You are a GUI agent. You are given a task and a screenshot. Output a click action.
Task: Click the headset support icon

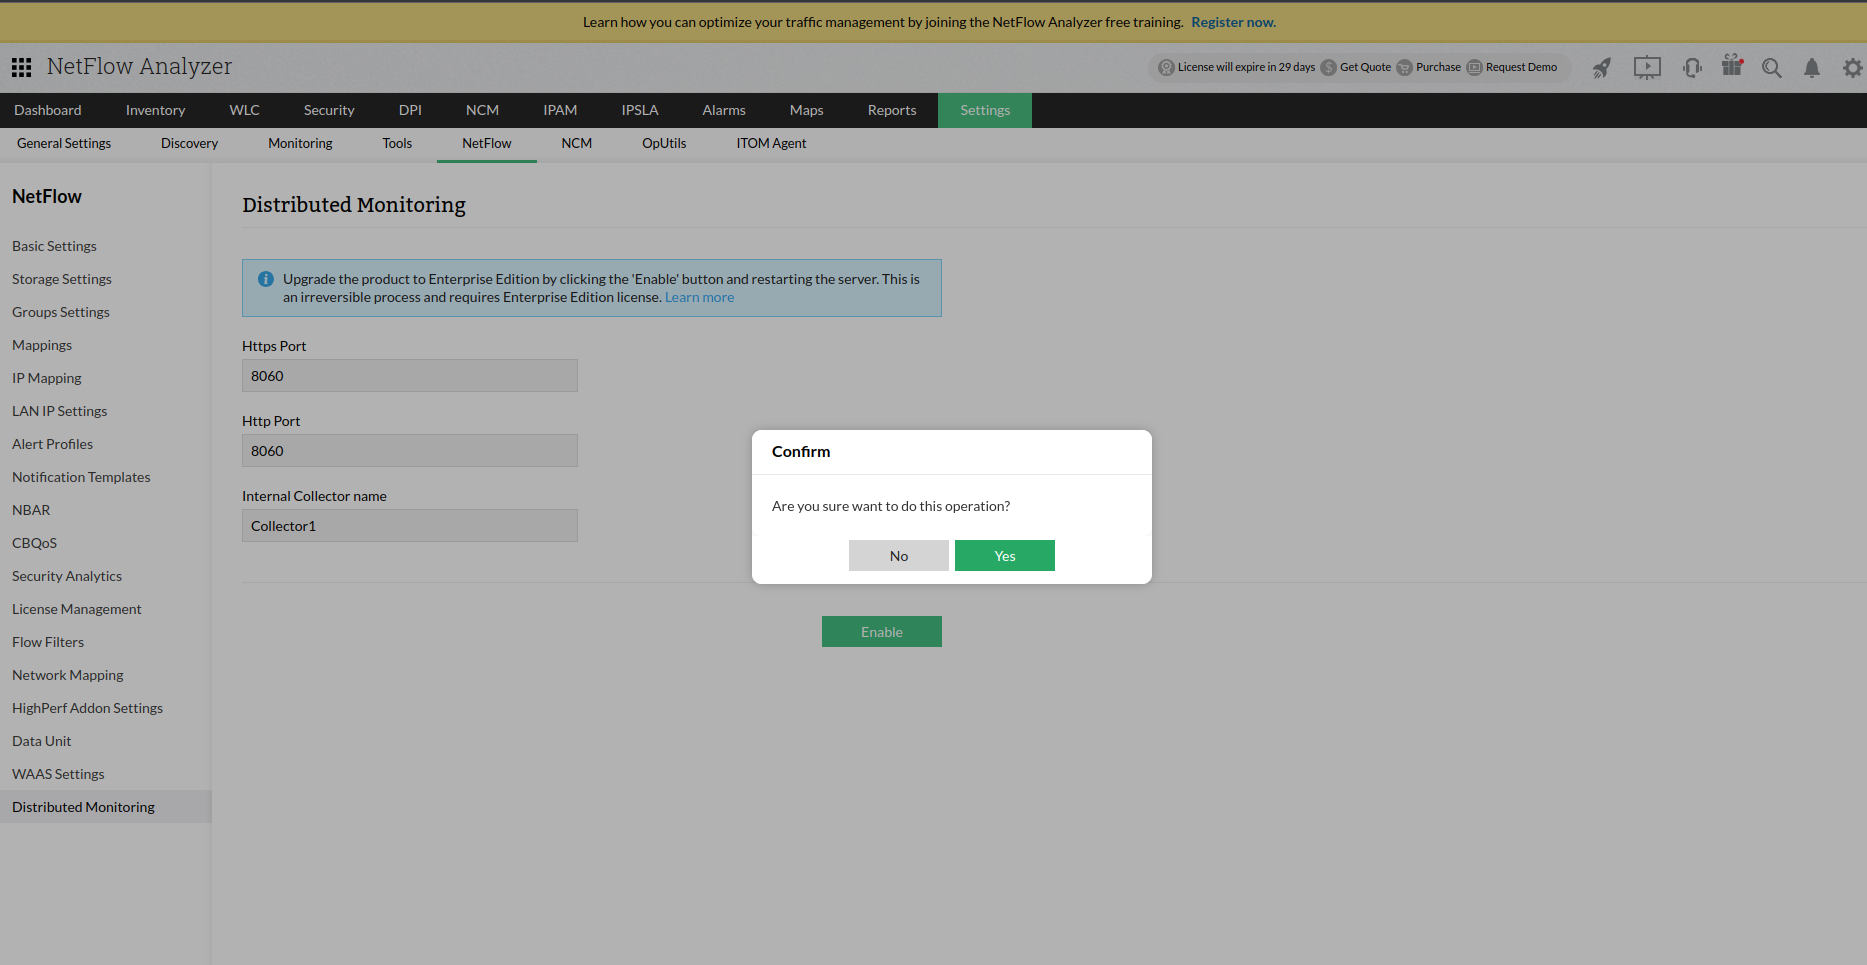1692,67
